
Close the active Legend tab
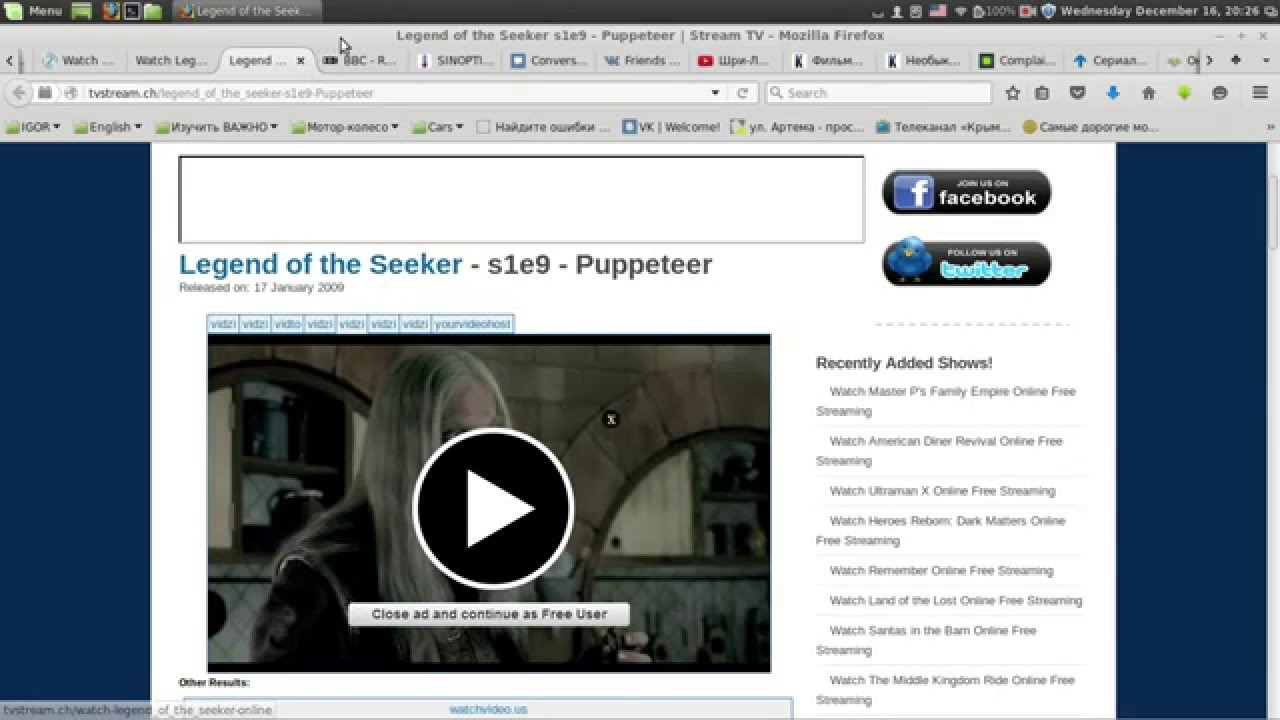[x=300, y=61]
